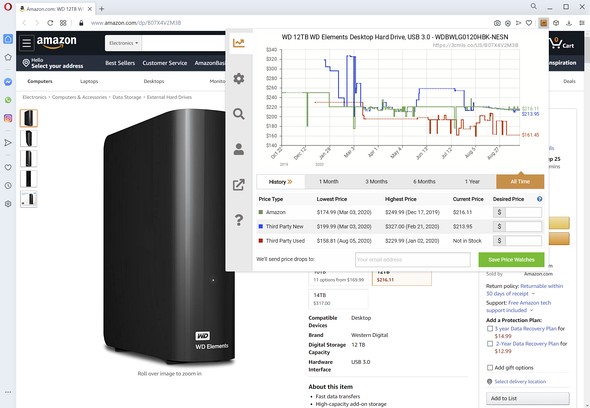This screenshot has width=590, height=408.
Task: Open the Best Sellers link
Action: pyautogui.click(x=120, y=63)
